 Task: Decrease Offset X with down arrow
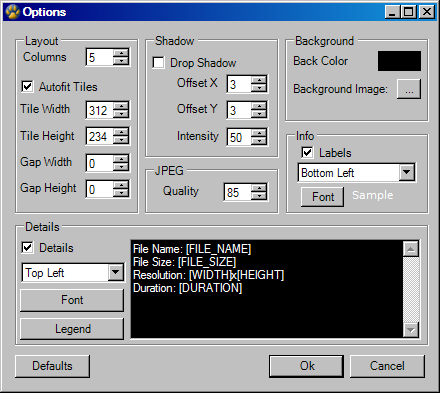pos(259,88)
